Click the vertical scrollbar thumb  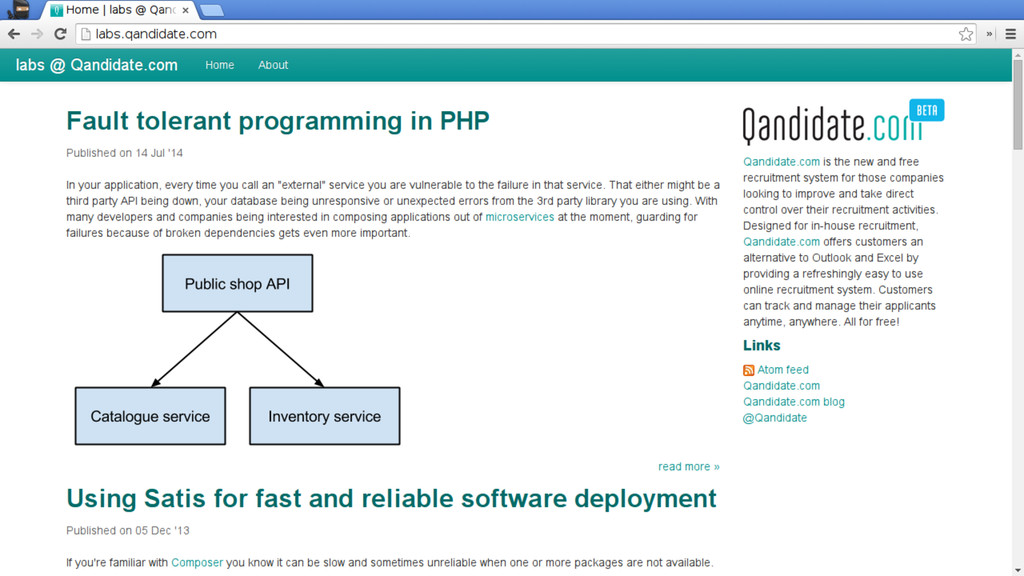pos(1017,106)
